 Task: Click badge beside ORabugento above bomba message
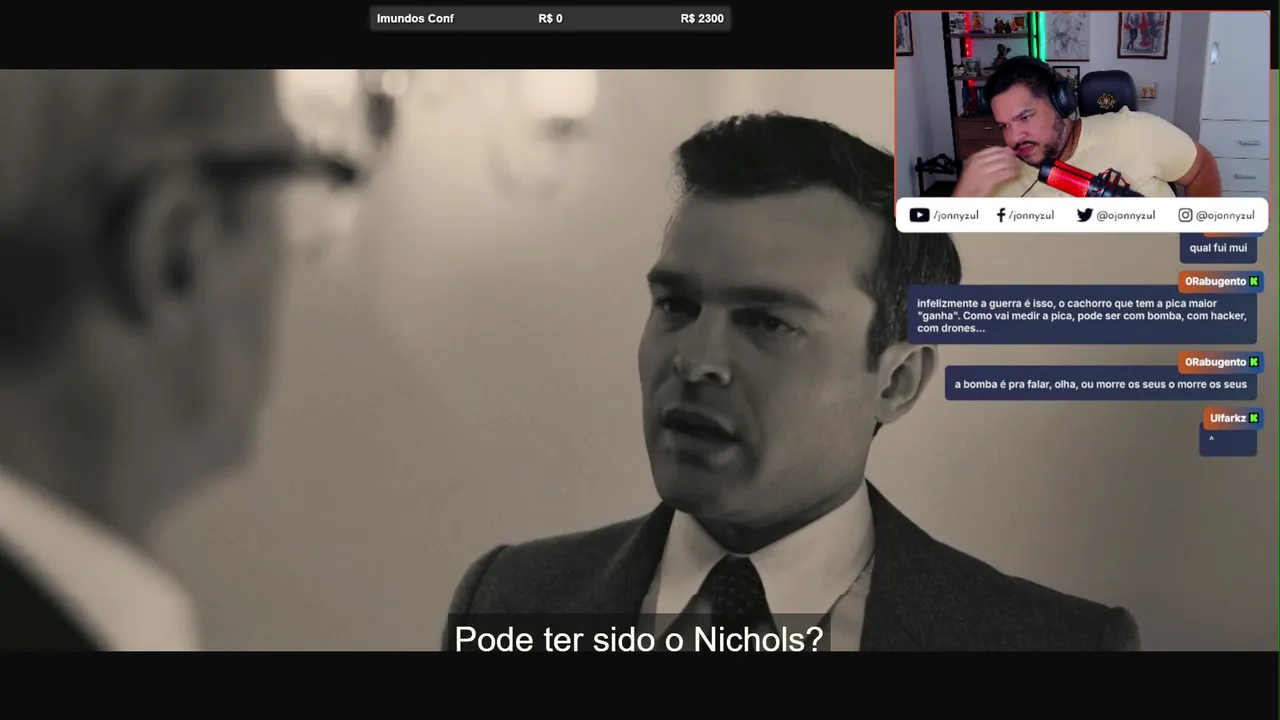(x=1254, y=362)
